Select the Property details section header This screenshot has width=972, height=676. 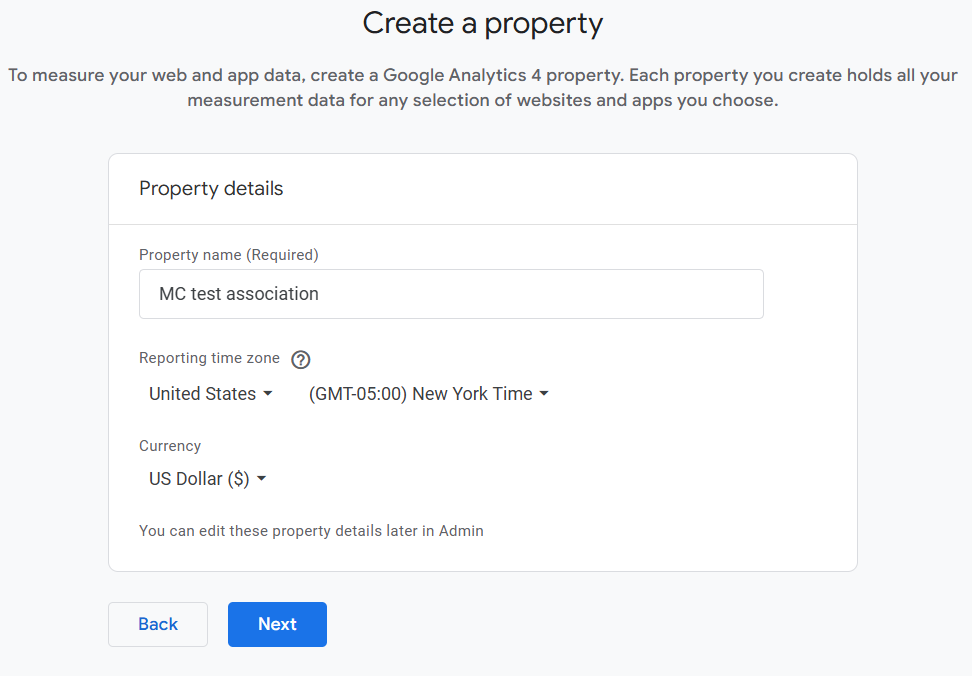point(211,188)
